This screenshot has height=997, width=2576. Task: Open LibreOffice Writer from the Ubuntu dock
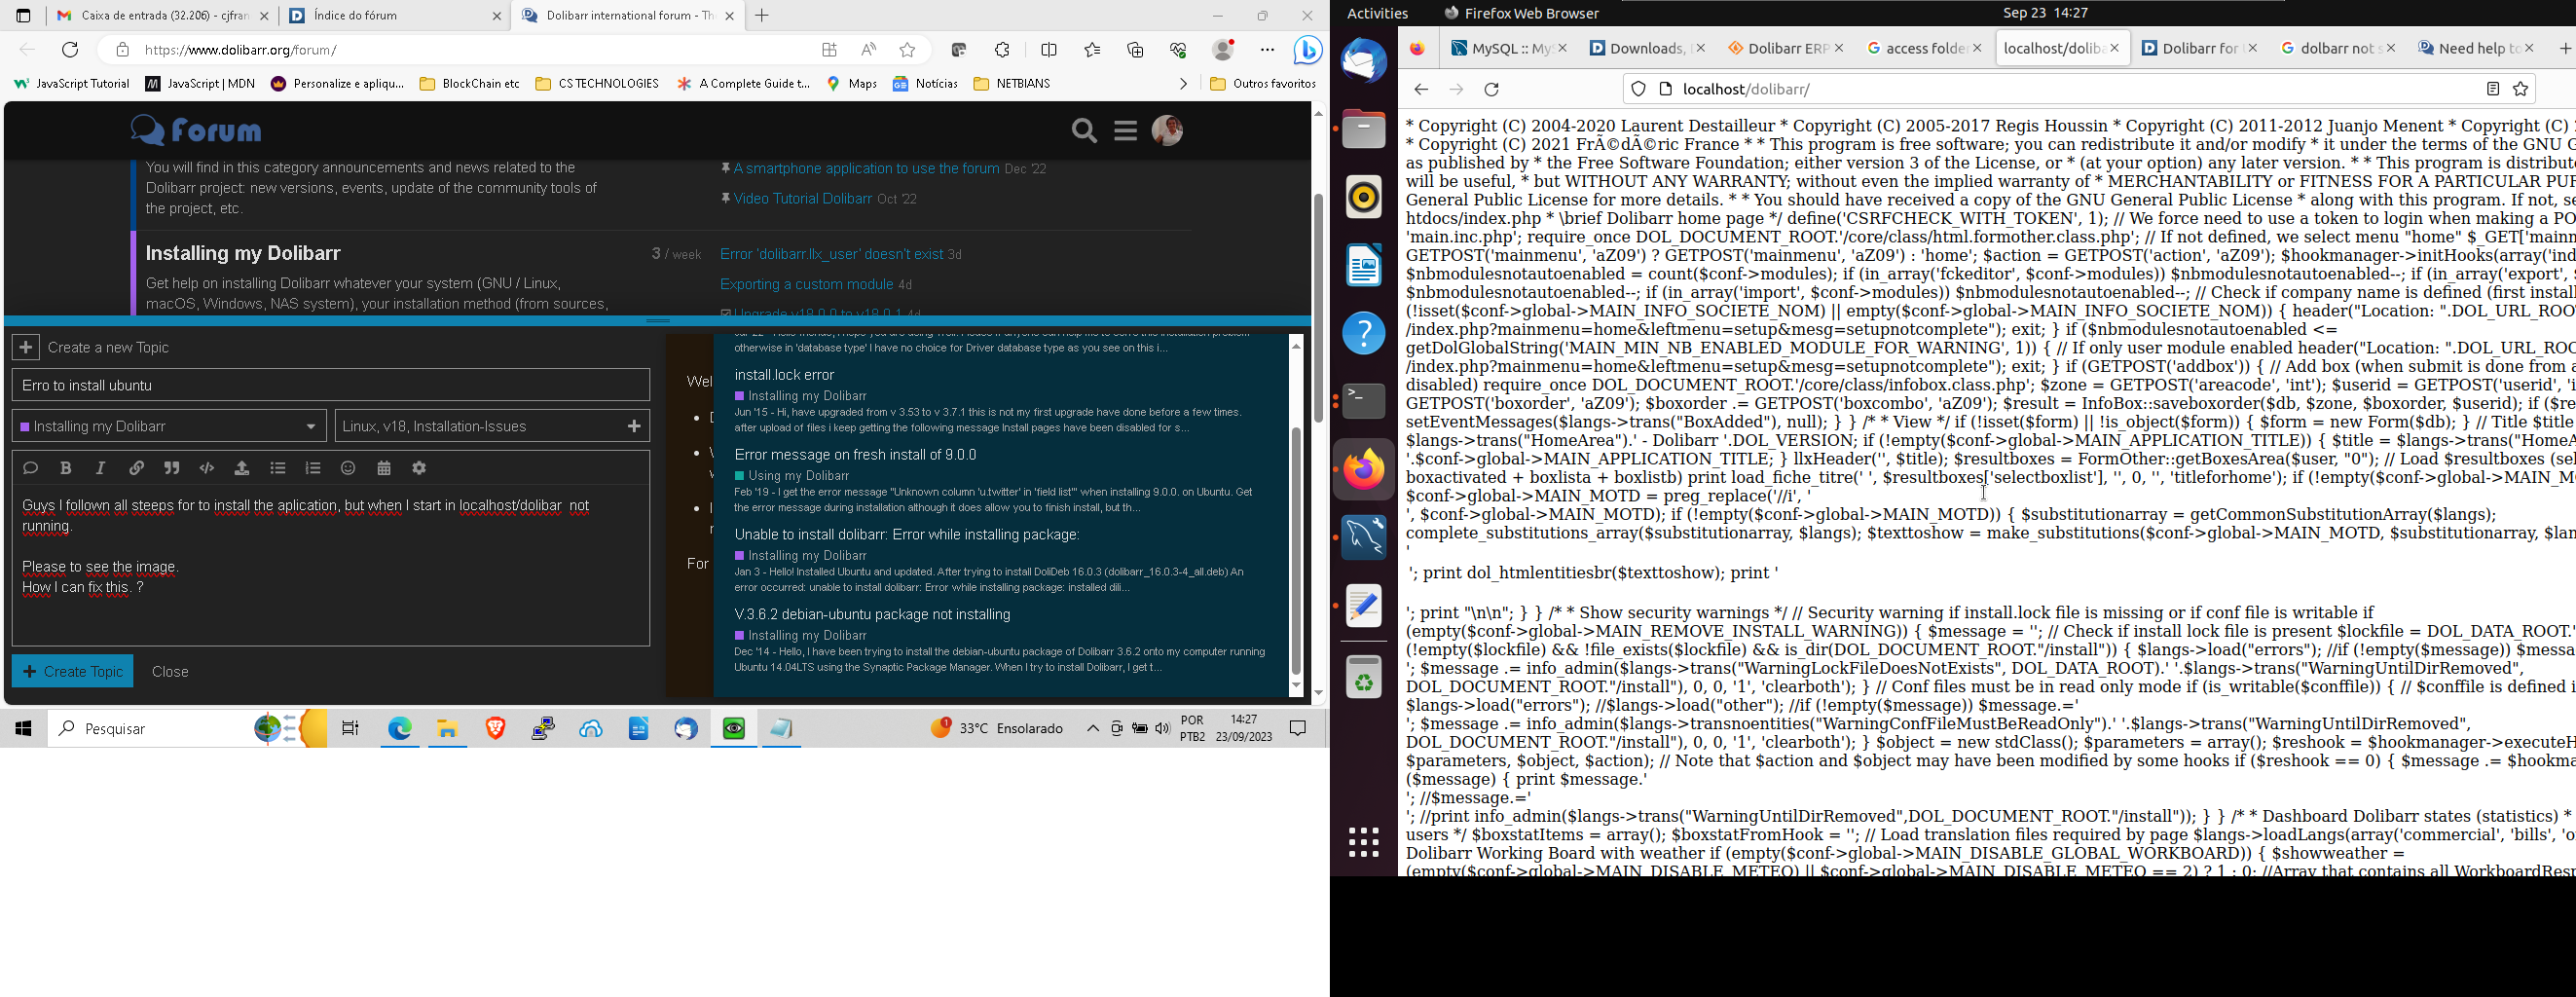pos(1364,266)
